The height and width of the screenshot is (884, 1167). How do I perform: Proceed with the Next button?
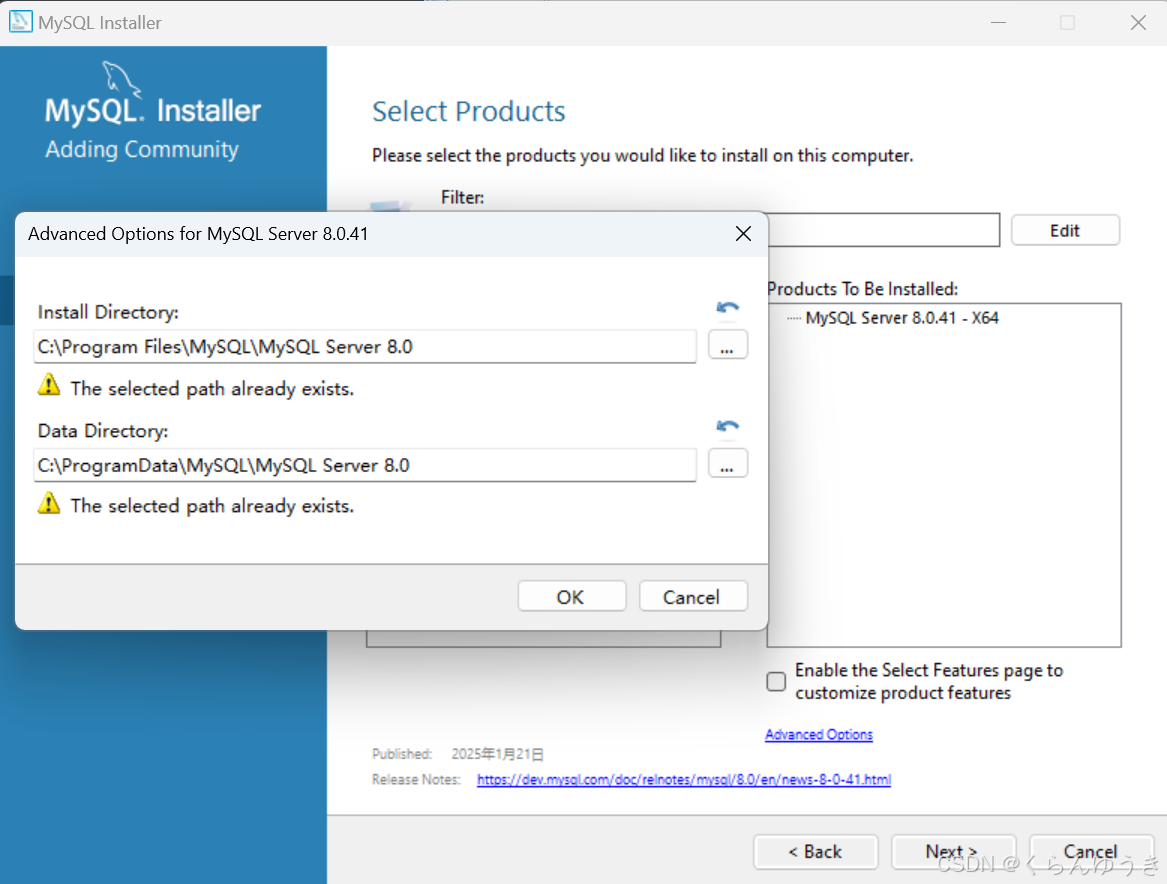click(953, 851)
